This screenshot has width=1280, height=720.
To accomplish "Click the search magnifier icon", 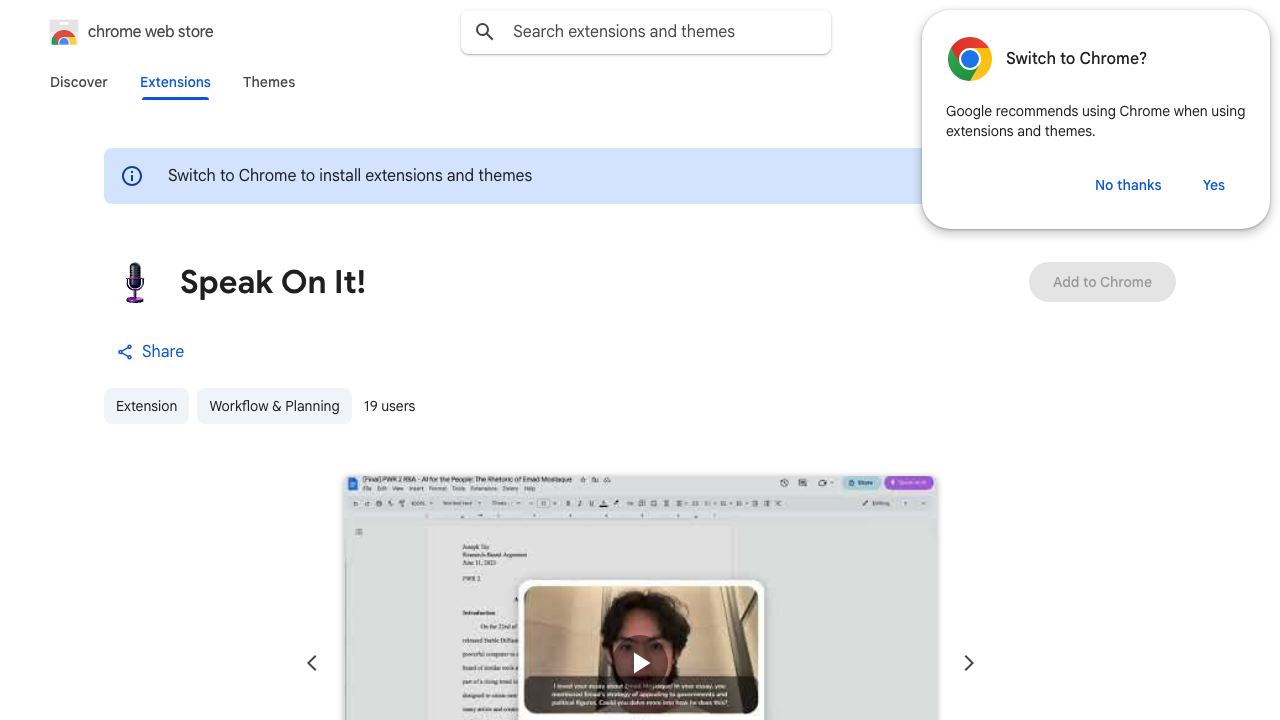I will coord(485,32).
